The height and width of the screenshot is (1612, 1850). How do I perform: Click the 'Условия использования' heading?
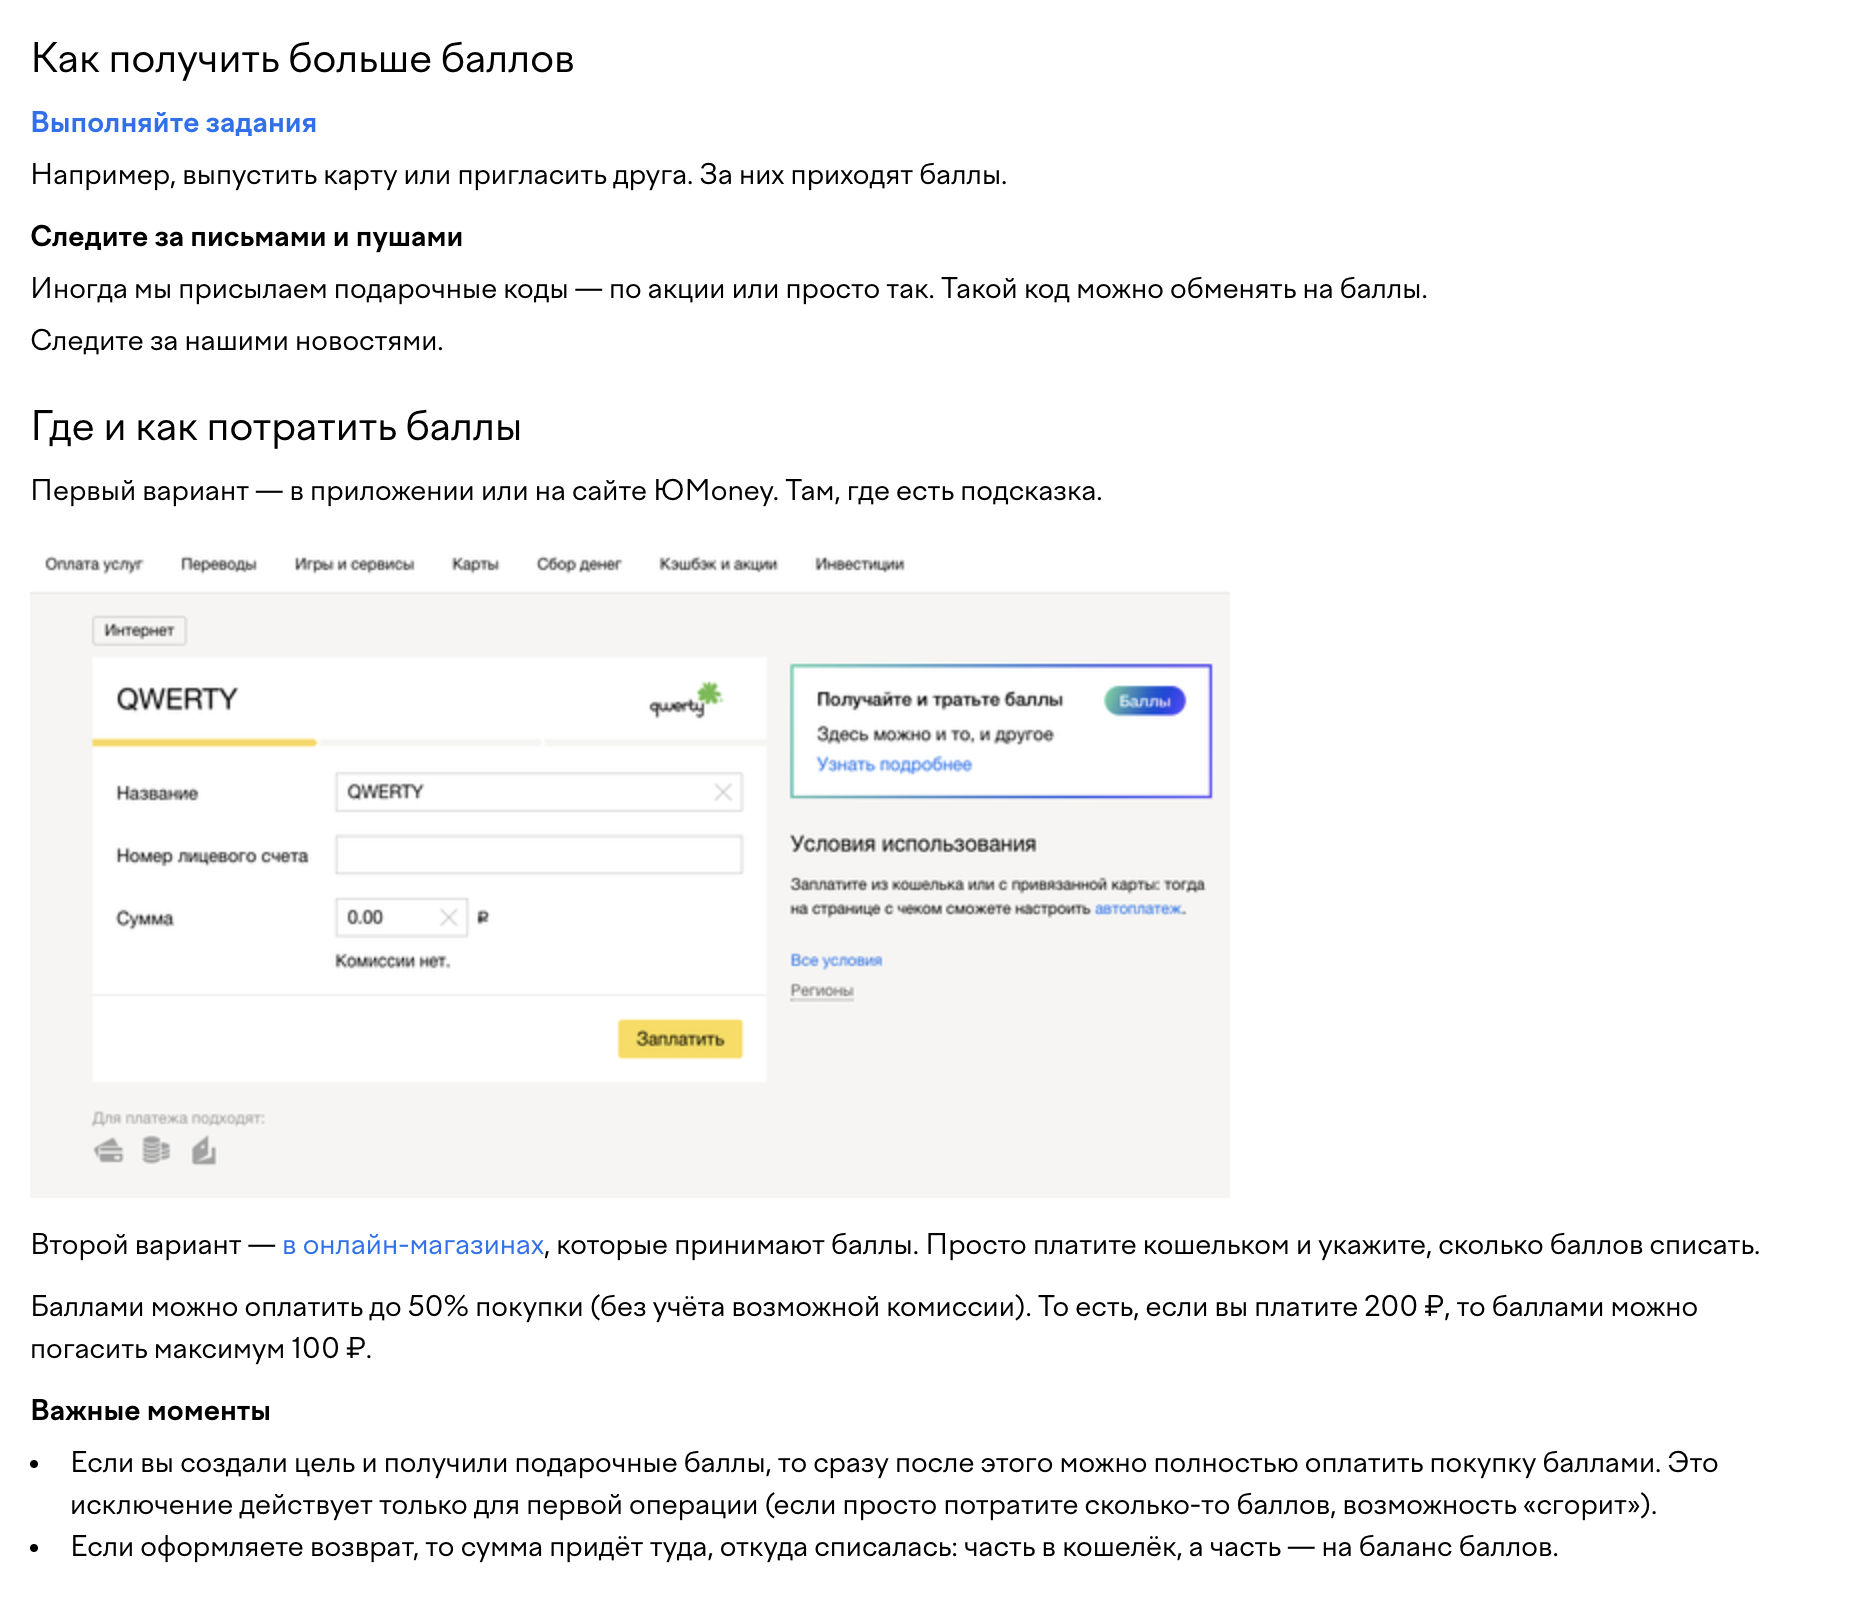tap(913, 844)
